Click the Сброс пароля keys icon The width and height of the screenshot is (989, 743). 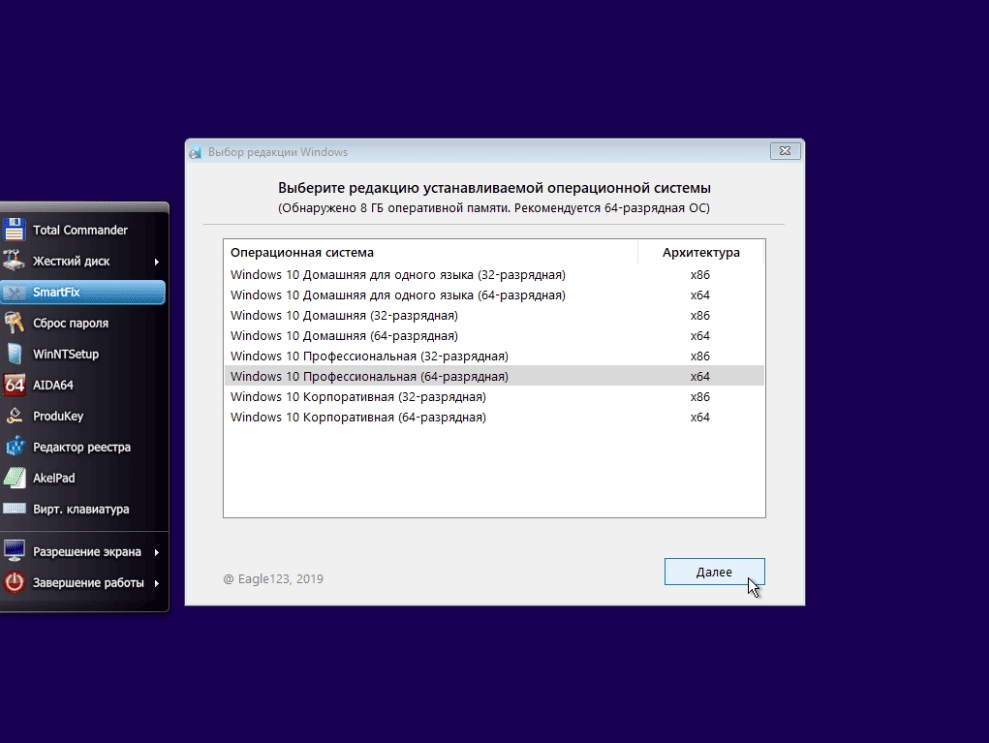(14, 322)
